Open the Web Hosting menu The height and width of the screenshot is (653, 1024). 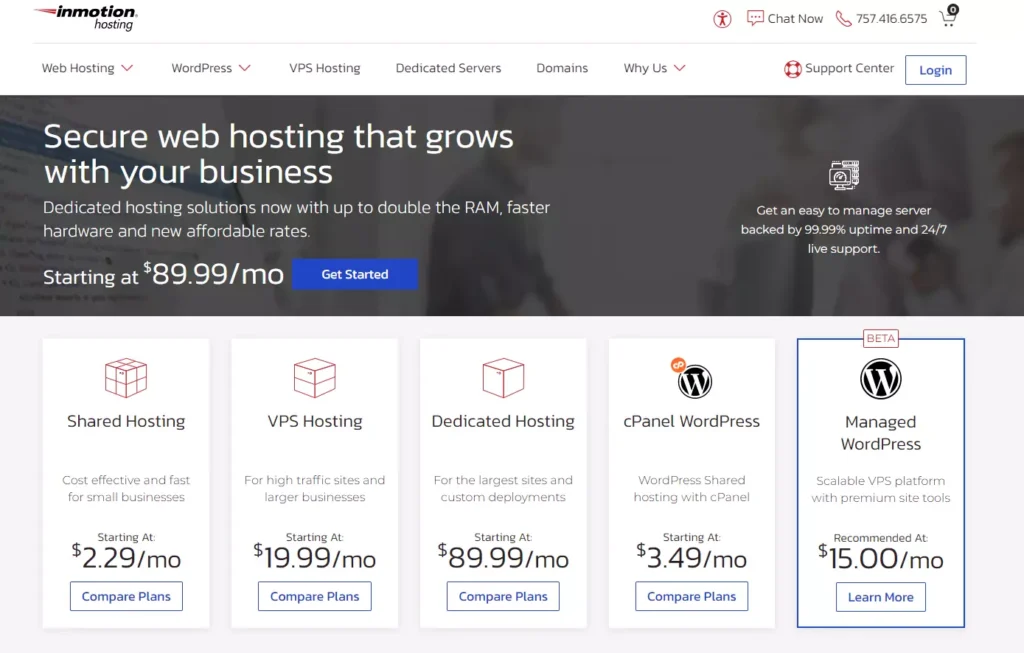click(x=88, y=68)
